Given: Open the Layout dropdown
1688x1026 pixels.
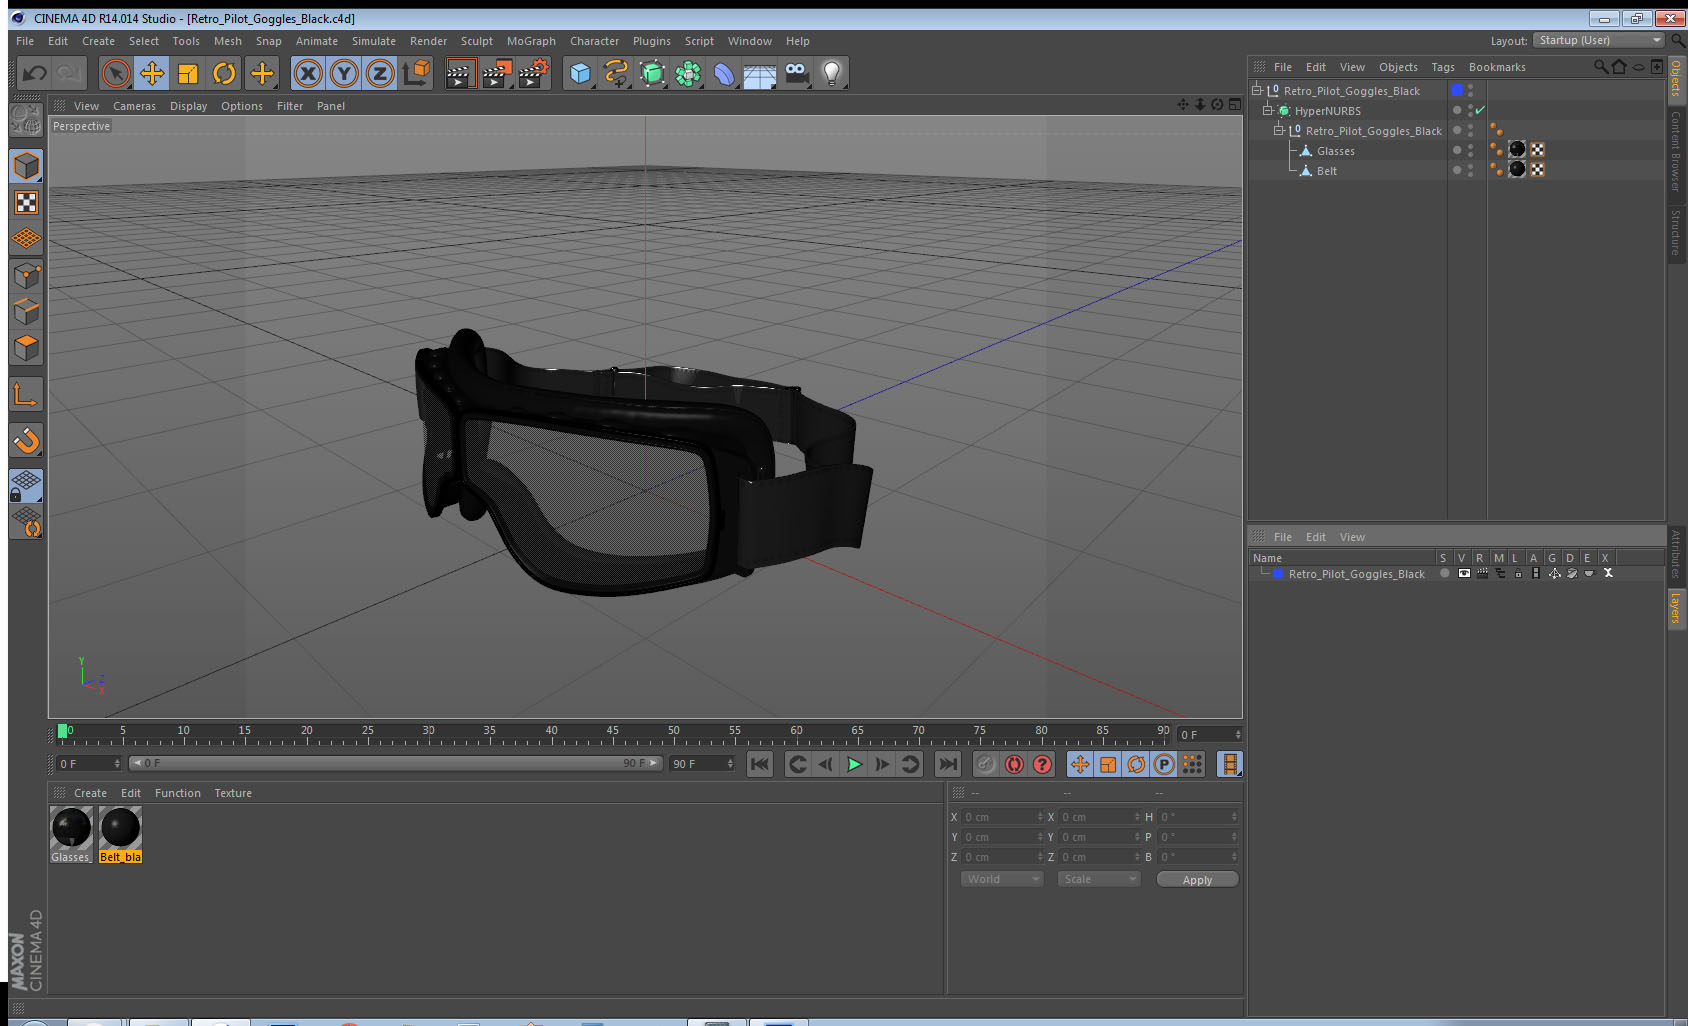Looking at the screenshot, I should click(x=1598, y=40).
